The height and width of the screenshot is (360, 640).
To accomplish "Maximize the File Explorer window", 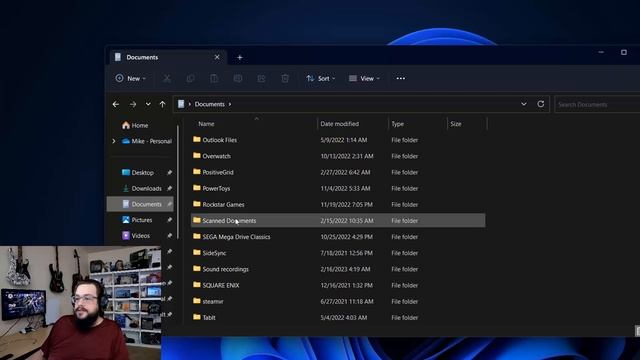I will coord(624,52).
